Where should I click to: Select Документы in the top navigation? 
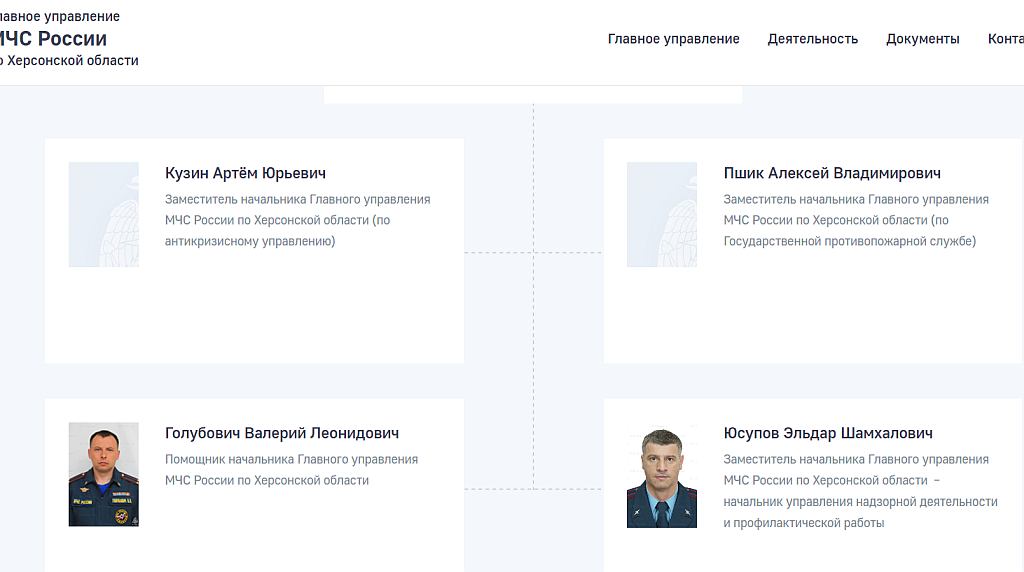point(922,39)
